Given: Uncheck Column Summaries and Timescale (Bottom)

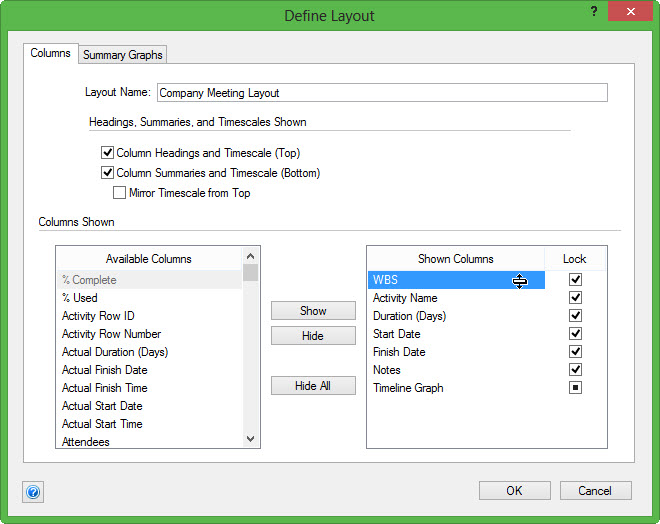Looking at the screenshot, I should point(108,173).
